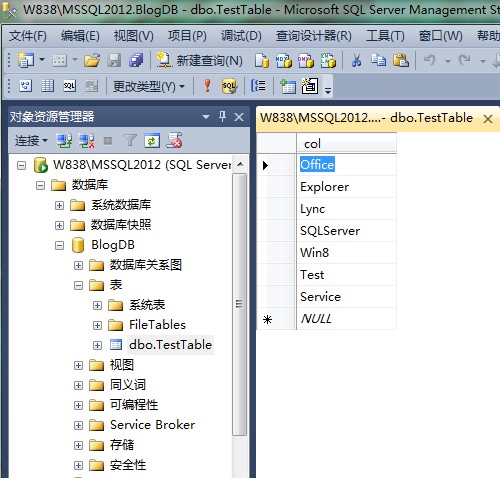The height and width of the screenshot is (478, 500).
Task: Open the 更改类型(Y) dropdown
Action: click(149, 86)
